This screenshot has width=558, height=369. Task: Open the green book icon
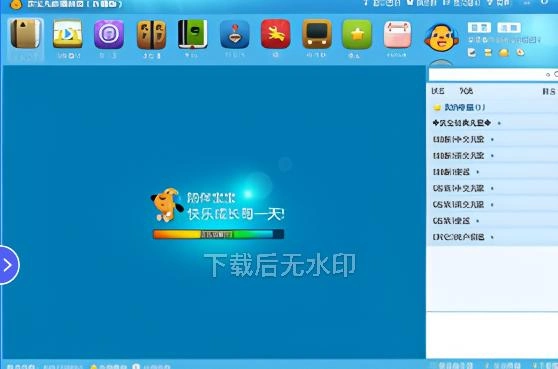point(193,34)
